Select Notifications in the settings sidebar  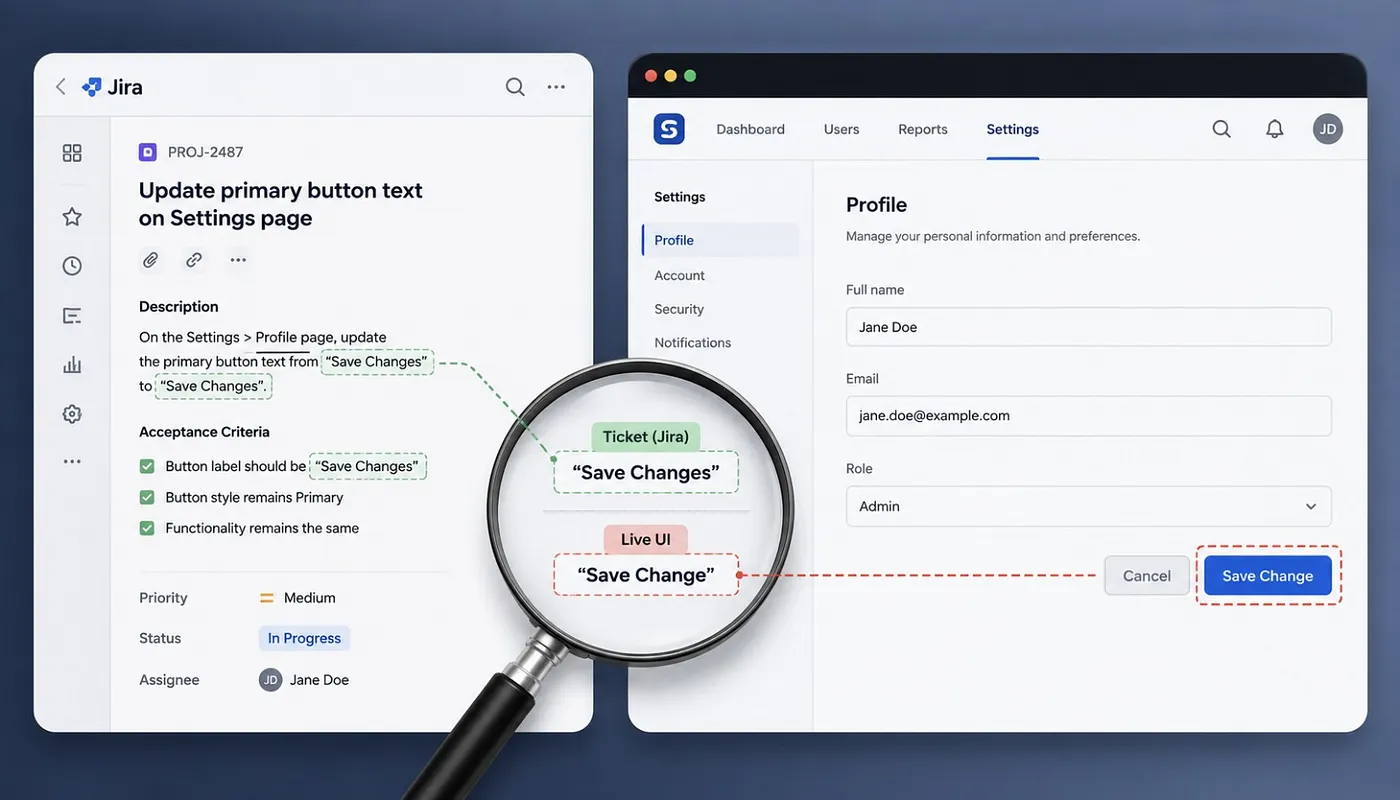tap(693, 342)
